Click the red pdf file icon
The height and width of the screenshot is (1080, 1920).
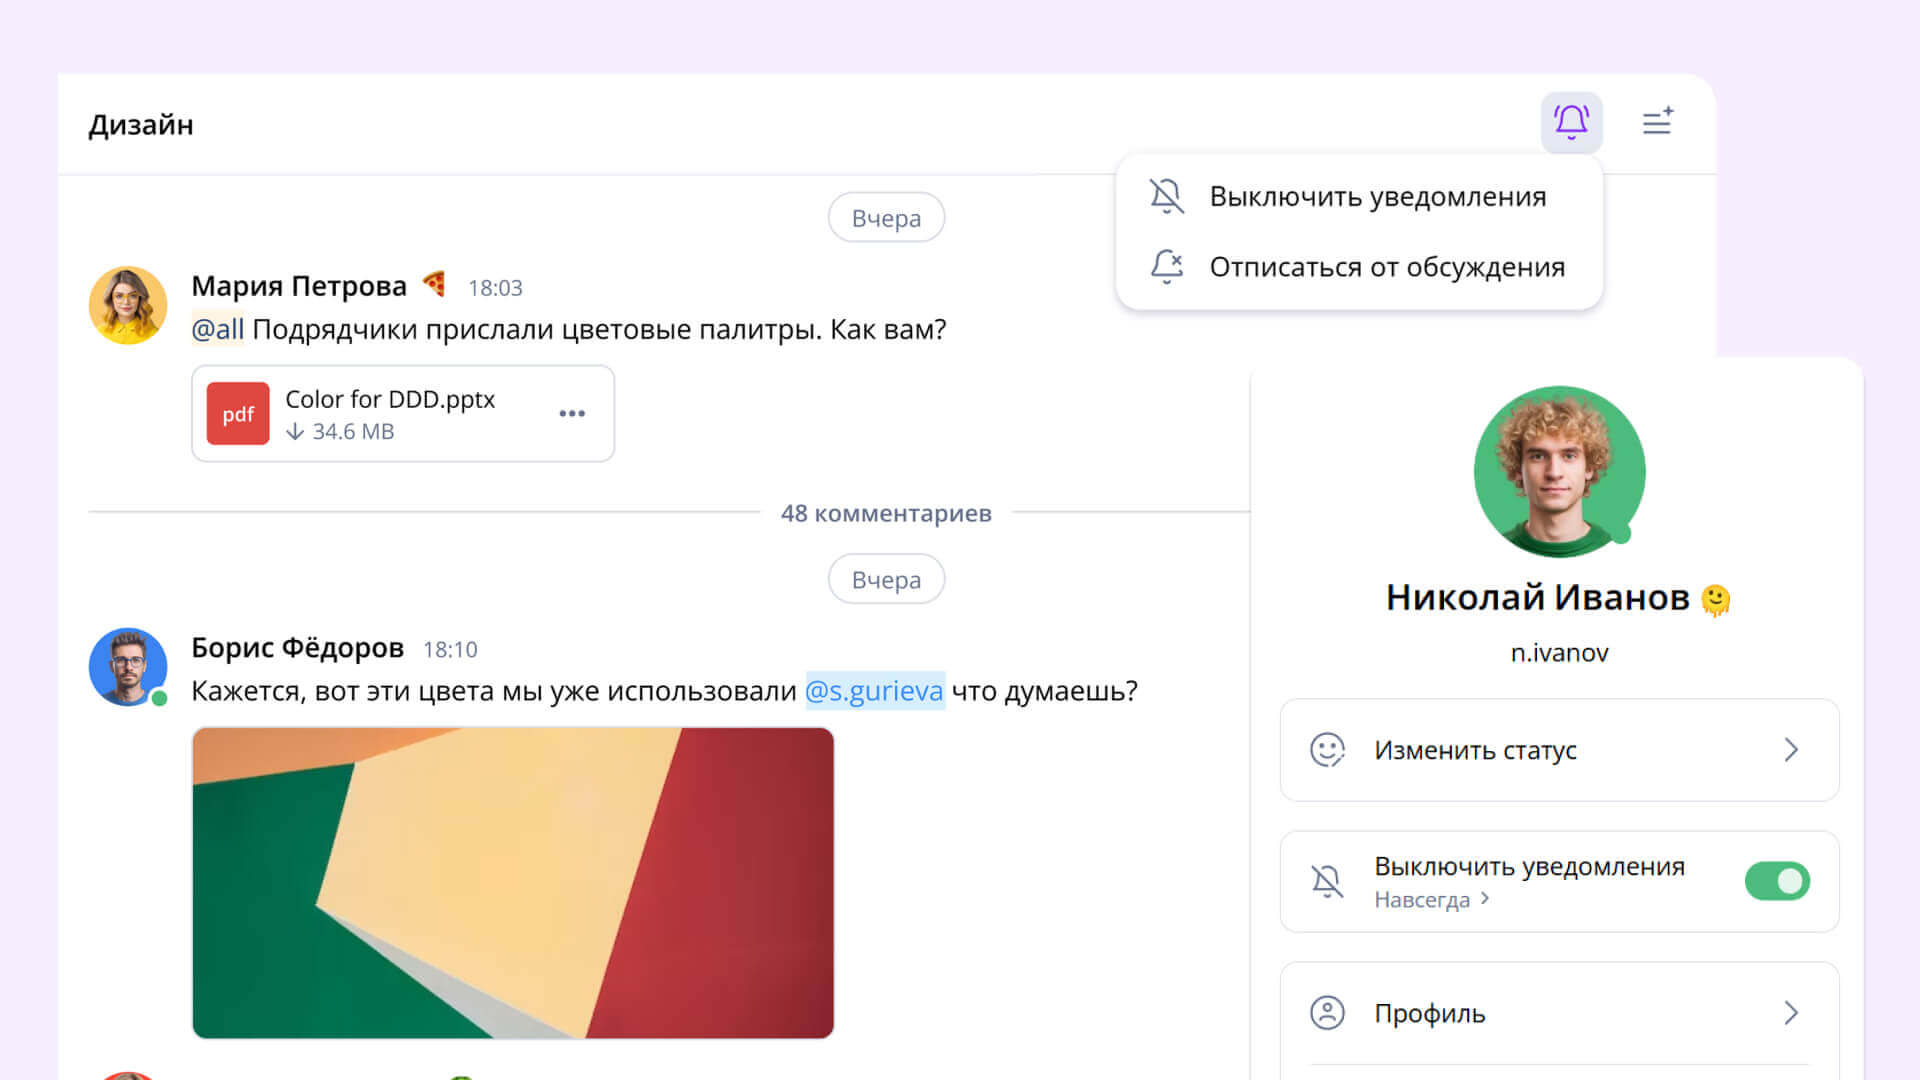pyautogui.click(x=238, y=413)
